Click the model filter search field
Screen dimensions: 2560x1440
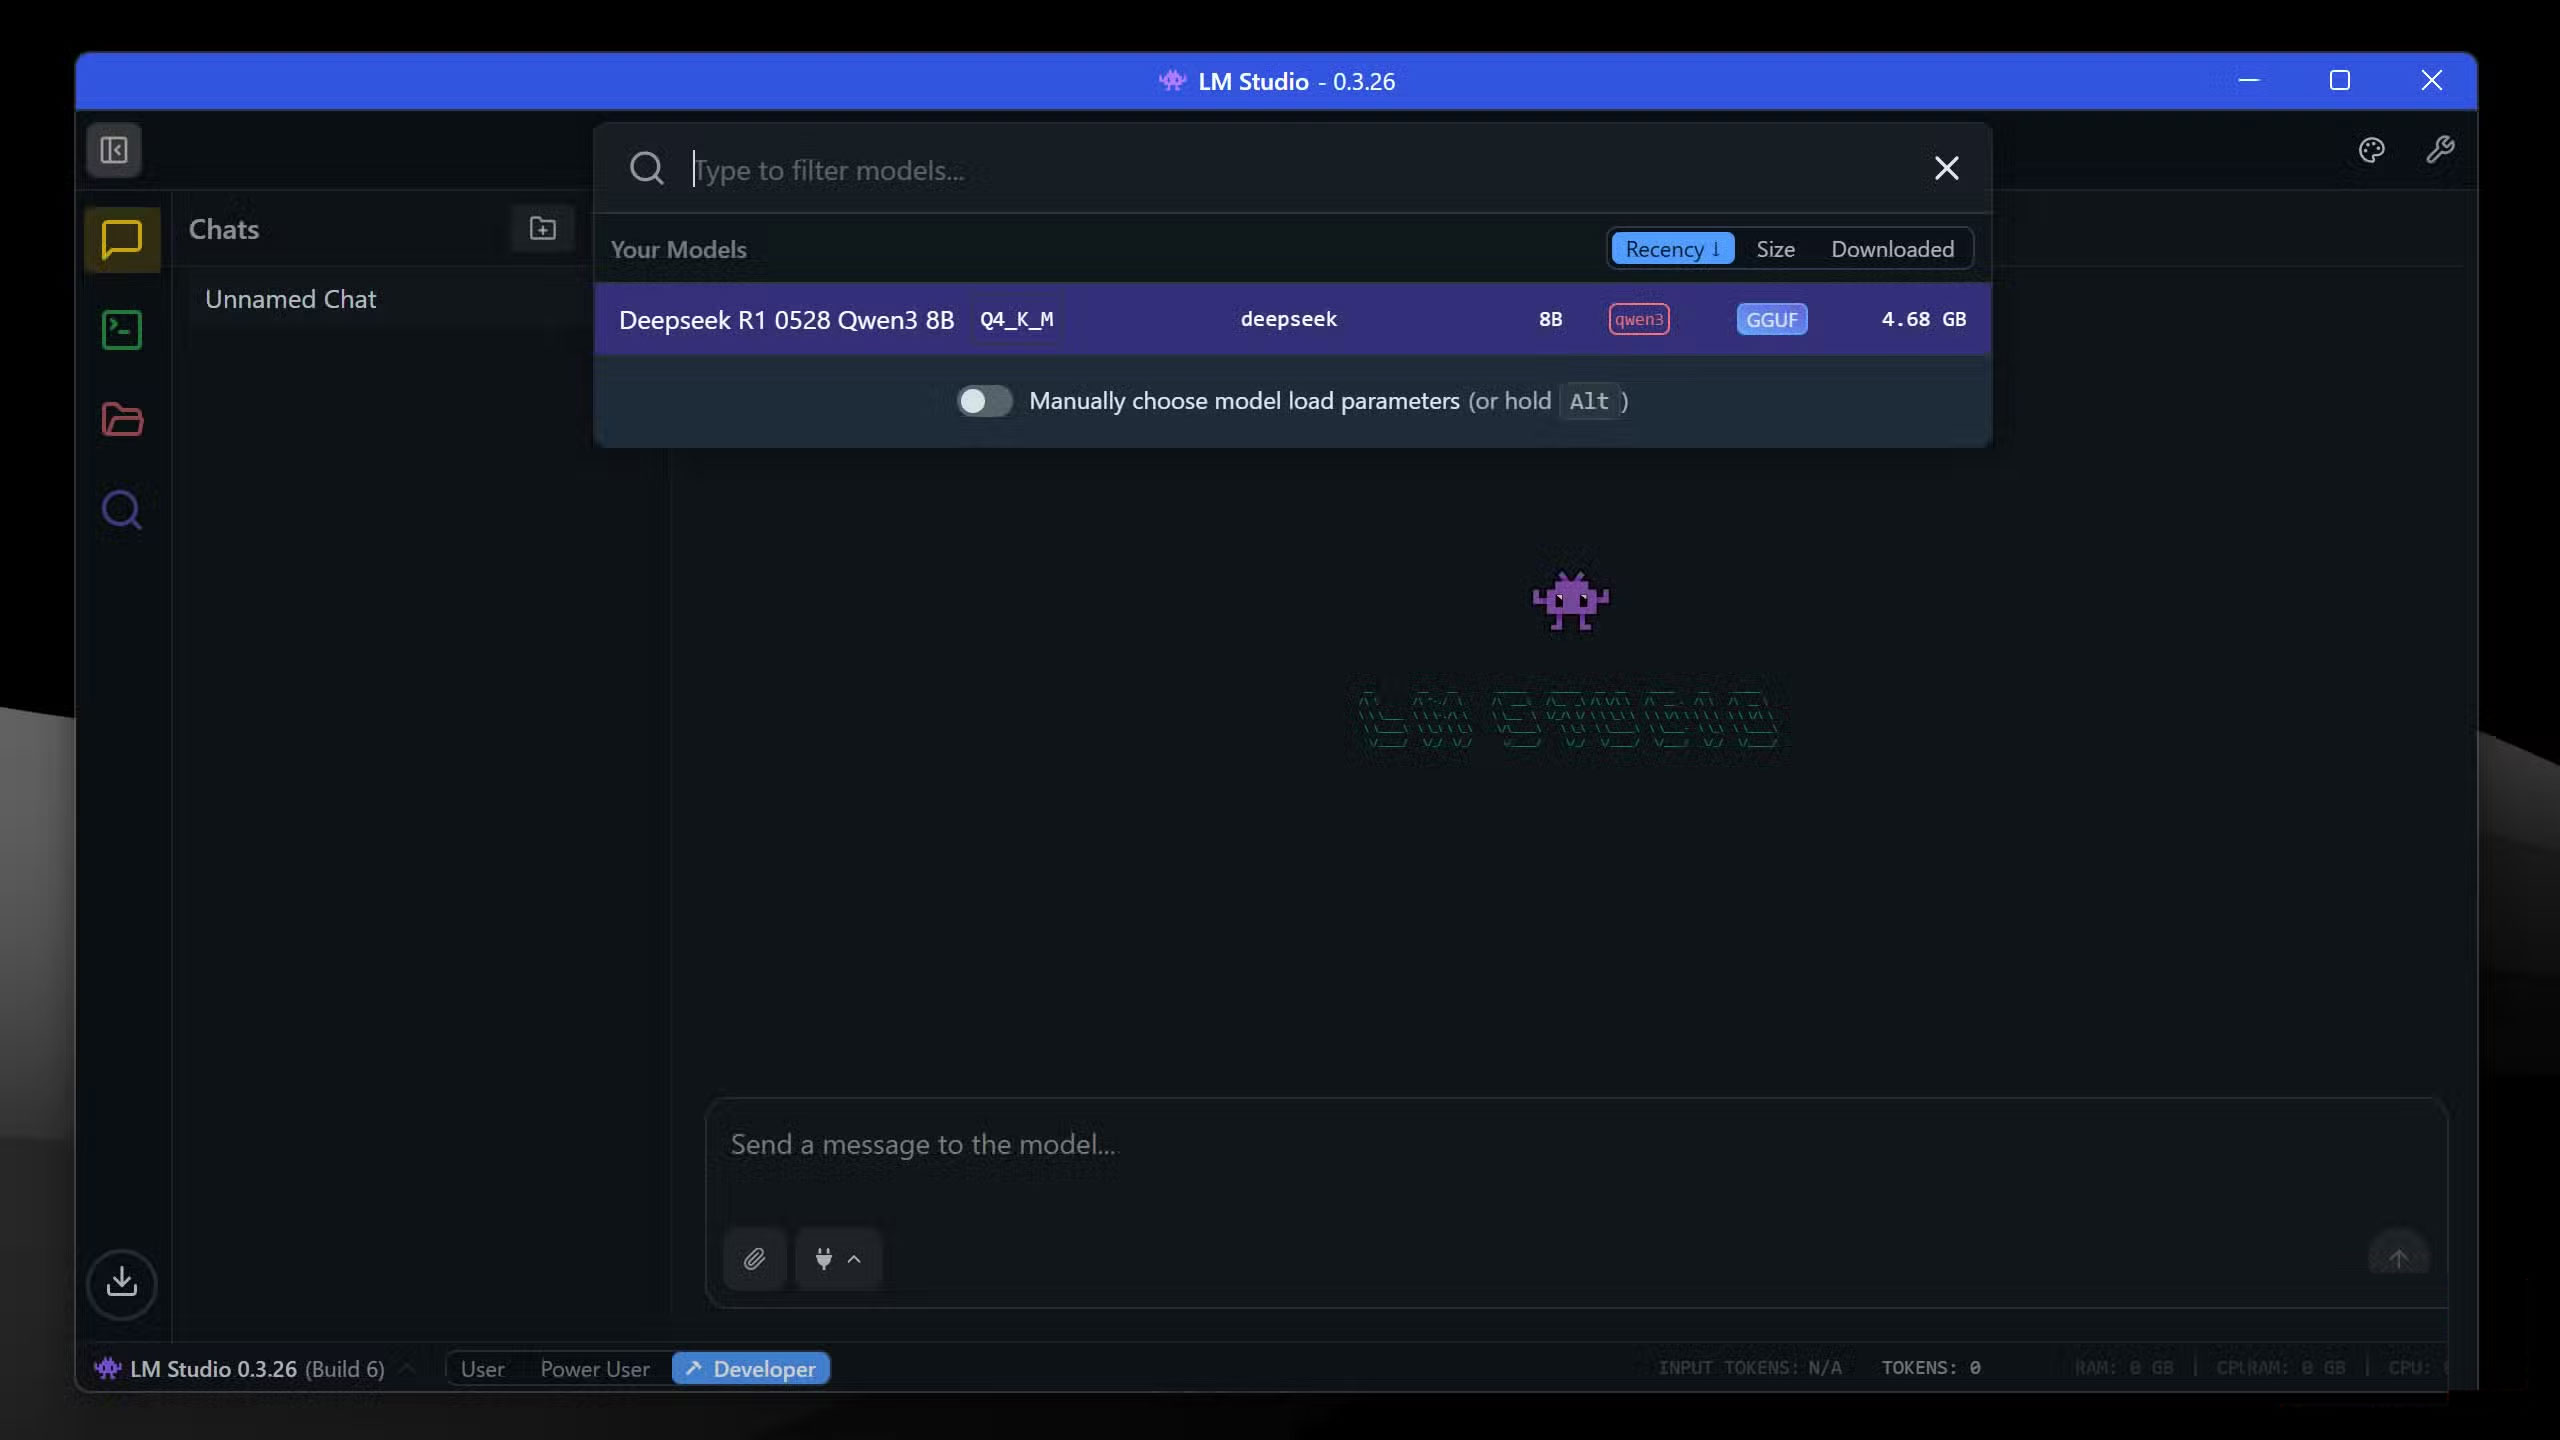(x=1200, y=169)
